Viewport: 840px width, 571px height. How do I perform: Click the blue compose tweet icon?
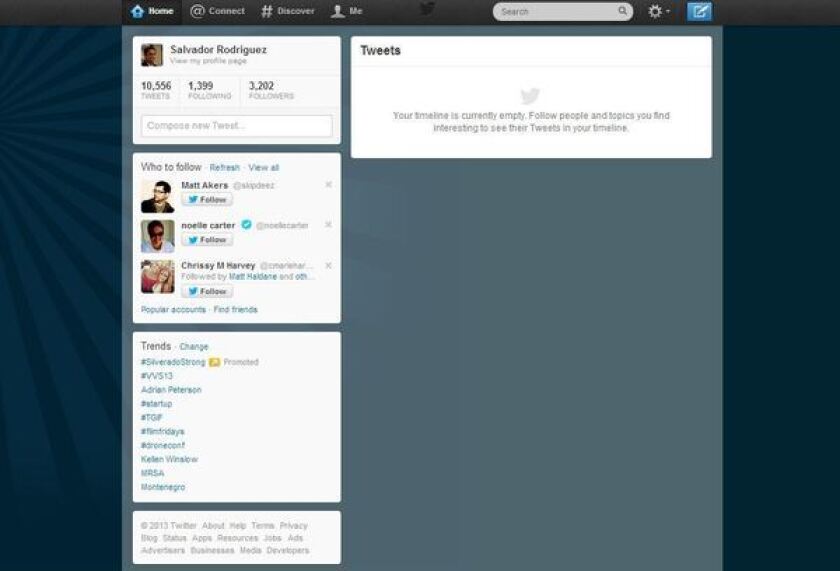[x=699, y=11]
